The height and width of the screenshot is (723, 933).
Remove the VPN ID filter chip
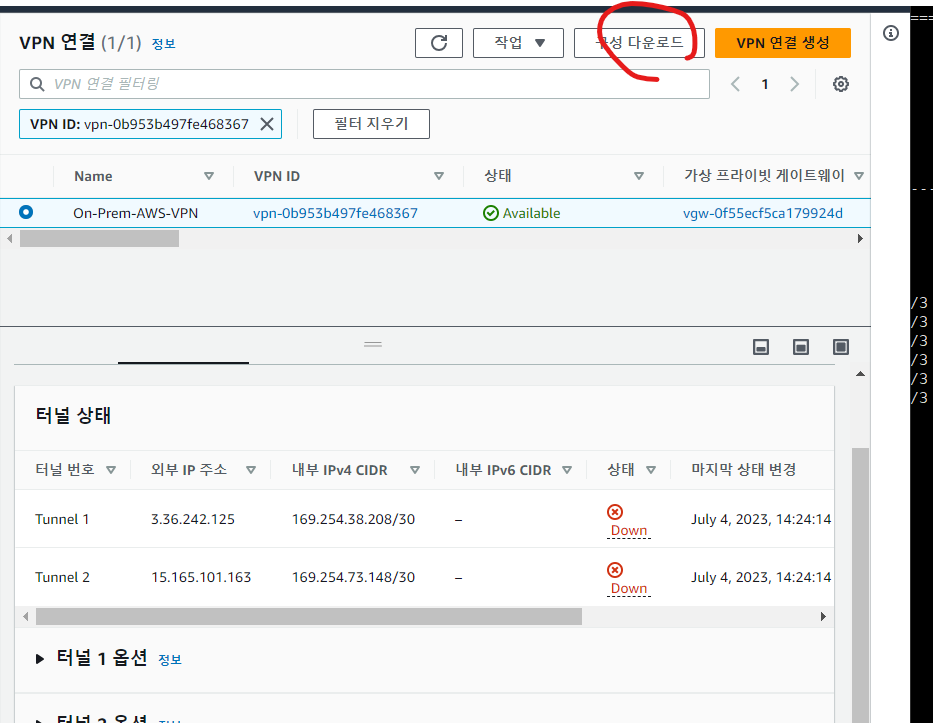[x=267, y=124]
